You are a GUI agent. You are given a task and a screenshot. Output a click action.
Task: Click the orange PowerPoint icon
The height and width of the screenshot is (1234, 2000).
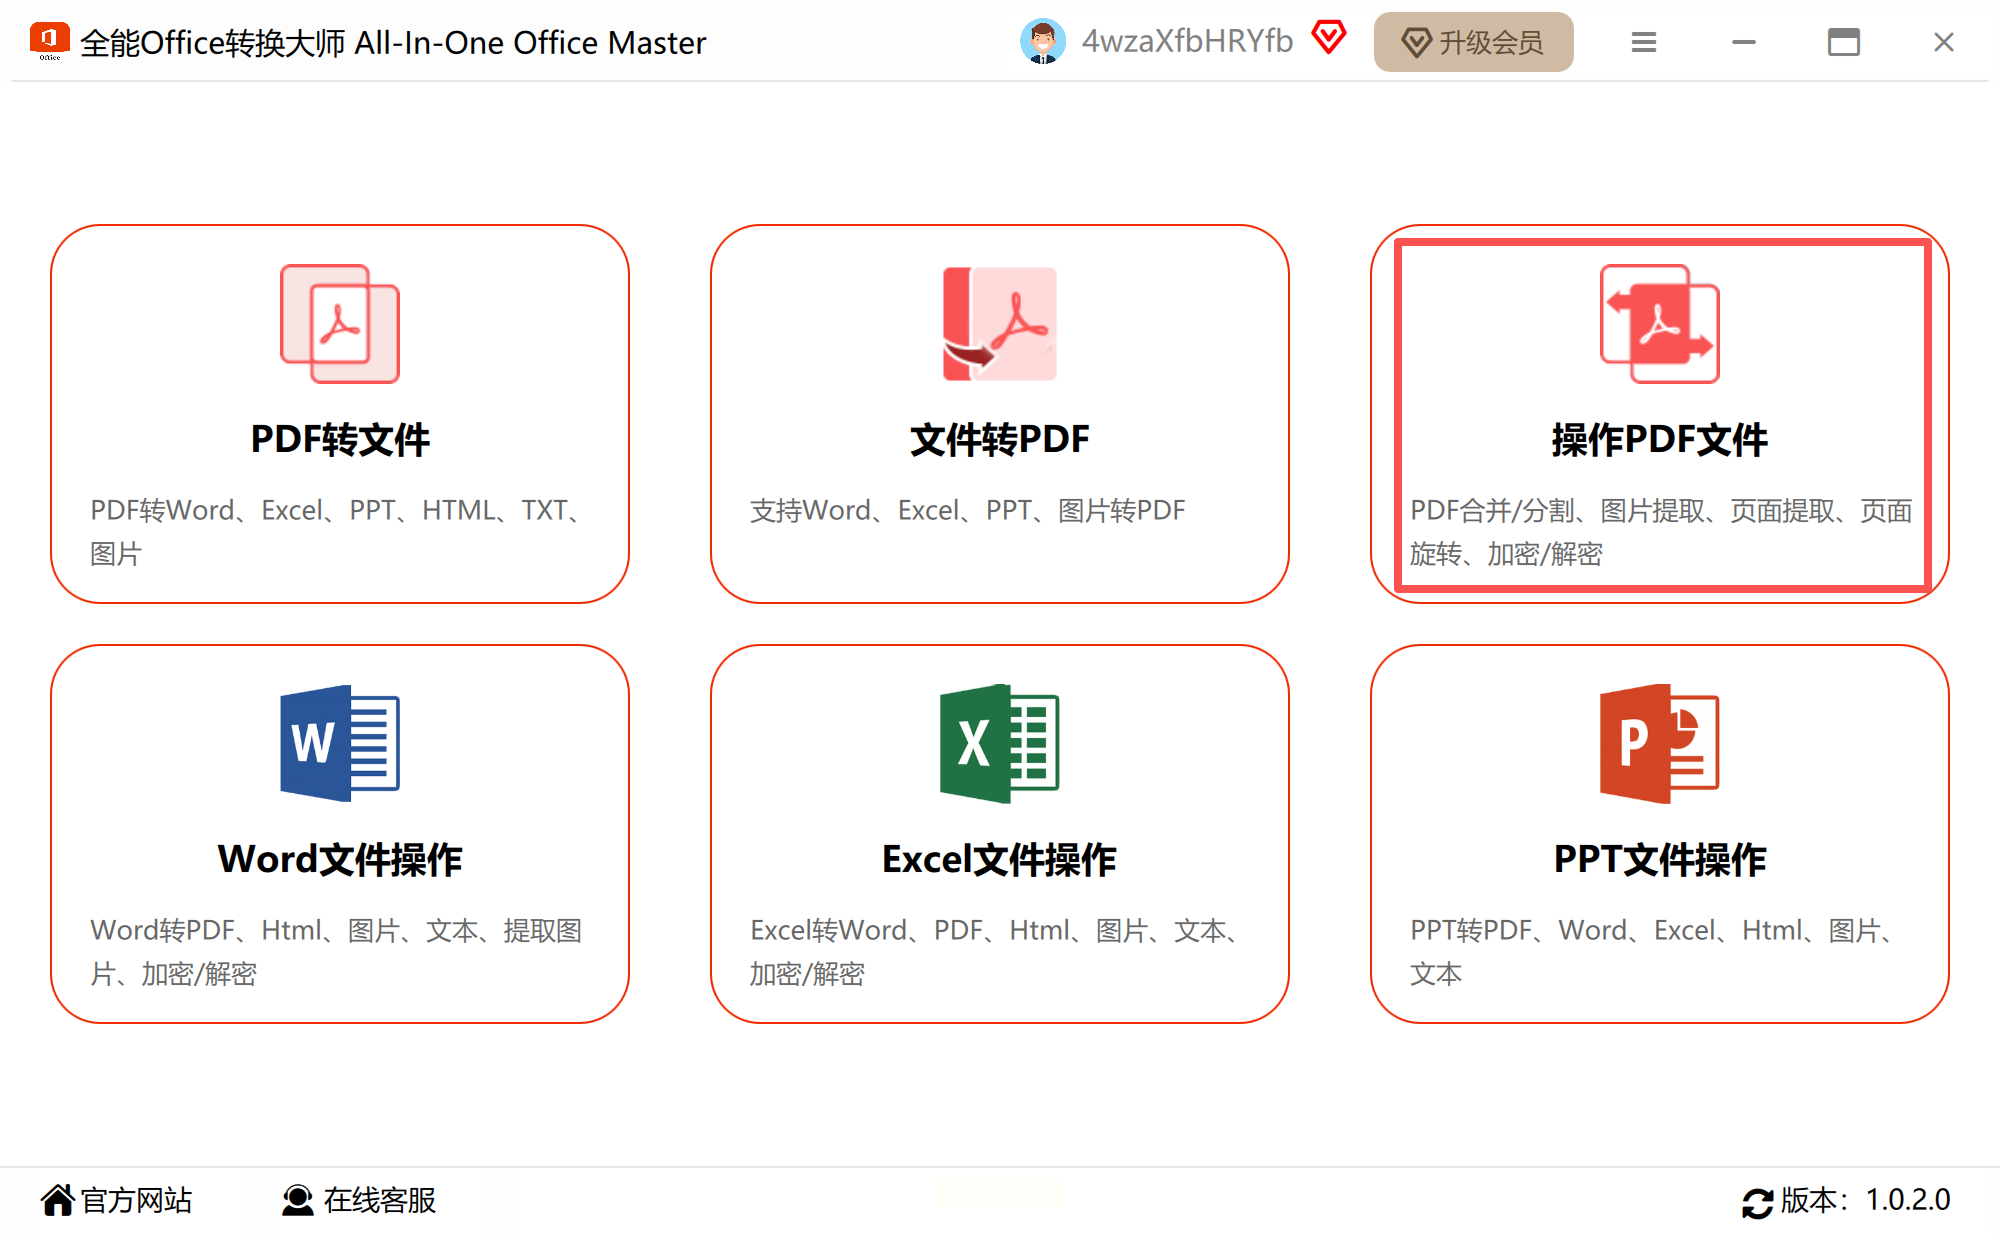(1659, 743)
